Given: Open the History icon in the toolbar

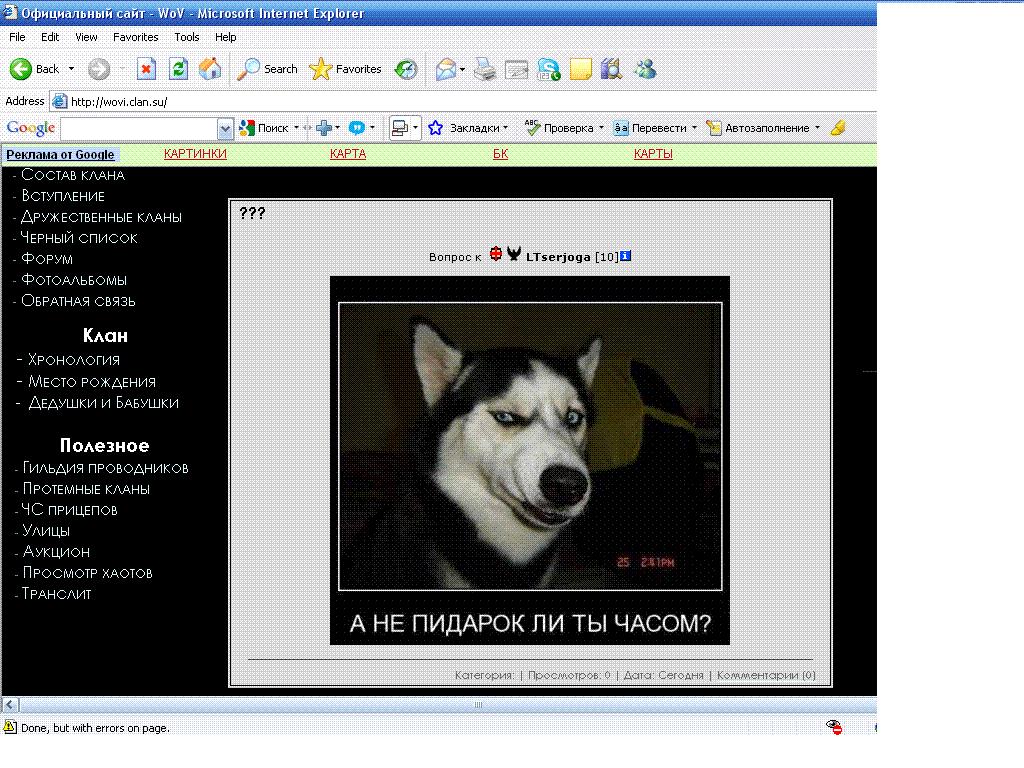Looking at the screenshot, I should tap(406, 69).
